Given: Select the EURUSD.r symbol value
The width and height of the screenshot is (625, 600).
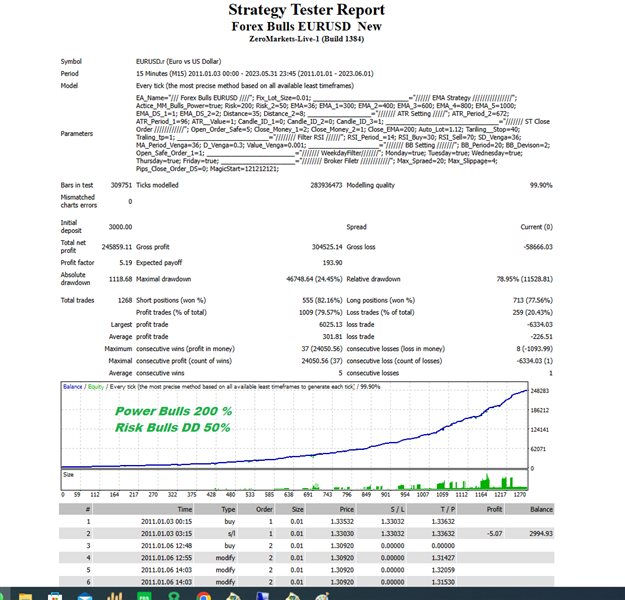Looking at the screenshot, I should [179, 61].
